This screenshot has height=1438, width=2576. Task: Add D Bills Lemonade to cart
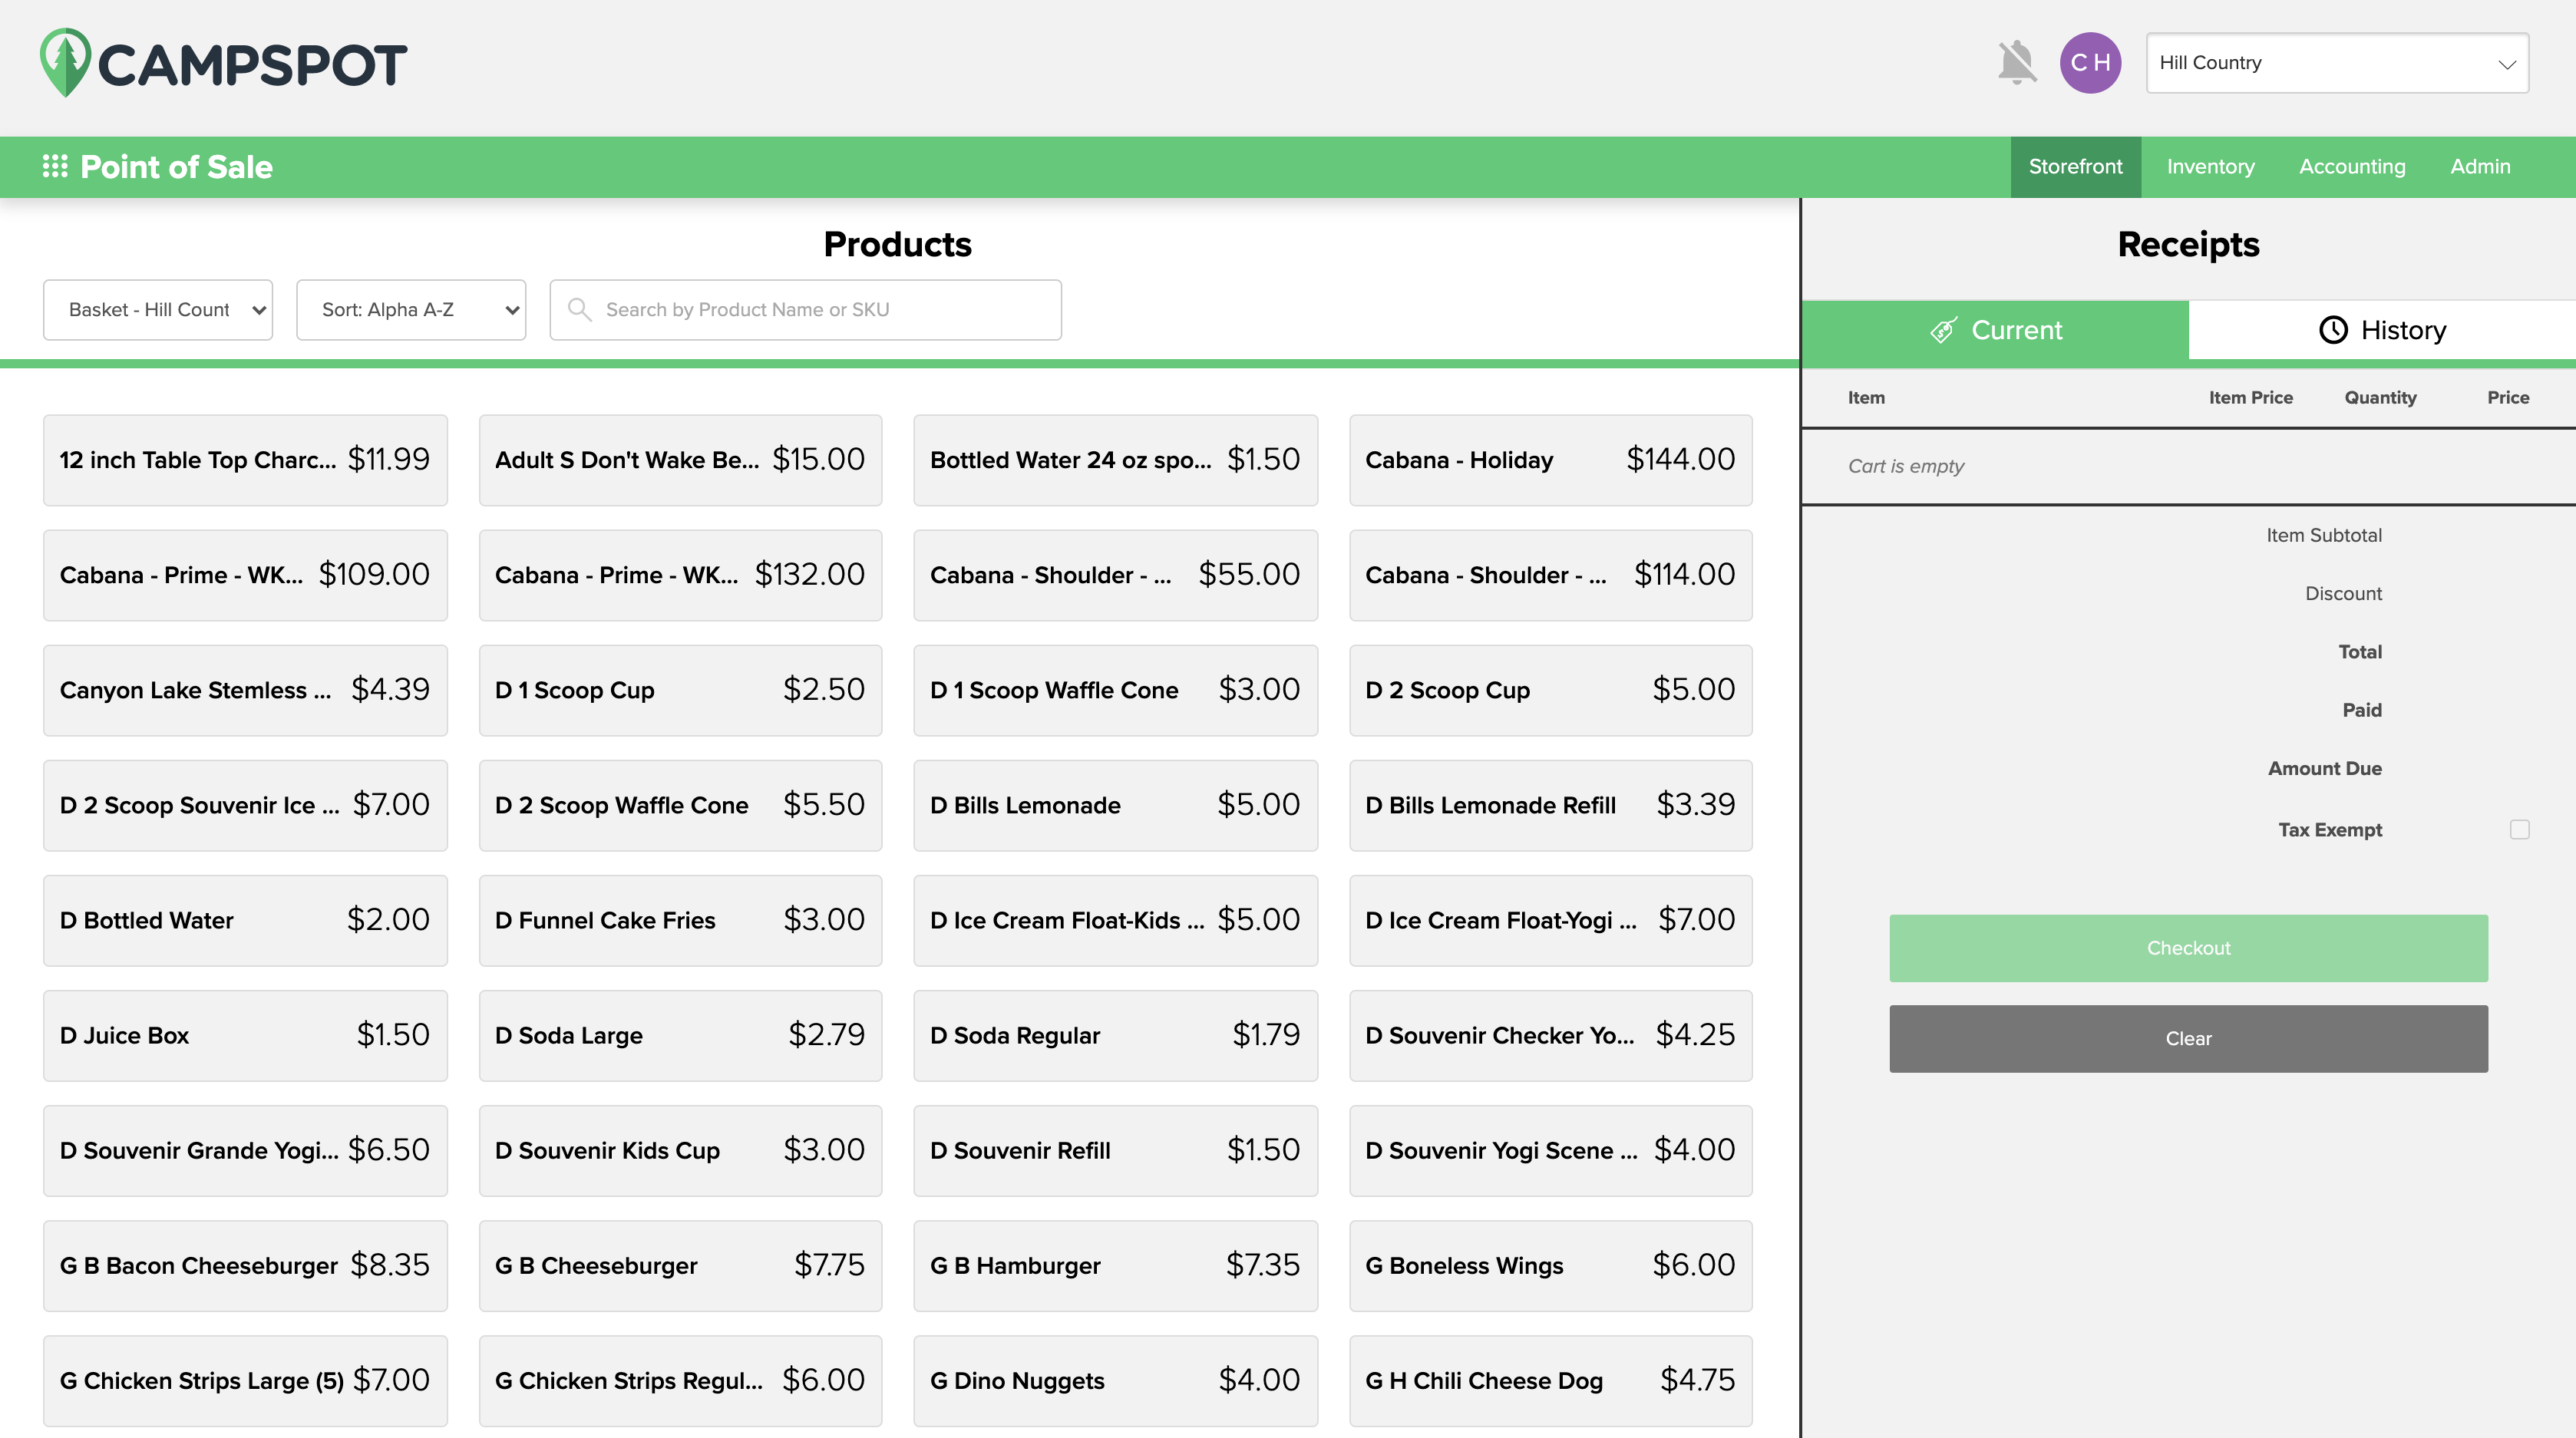(1115, 805)
